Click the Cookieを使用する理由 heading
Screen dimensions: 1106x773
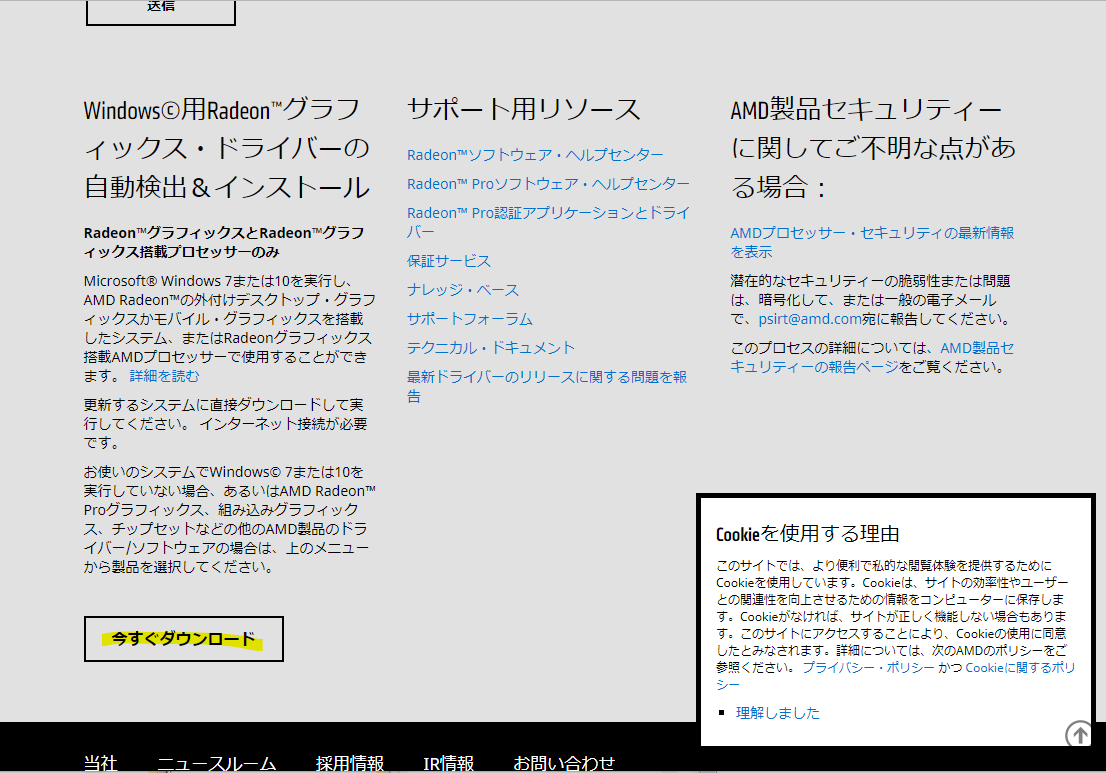pos(808,534)
